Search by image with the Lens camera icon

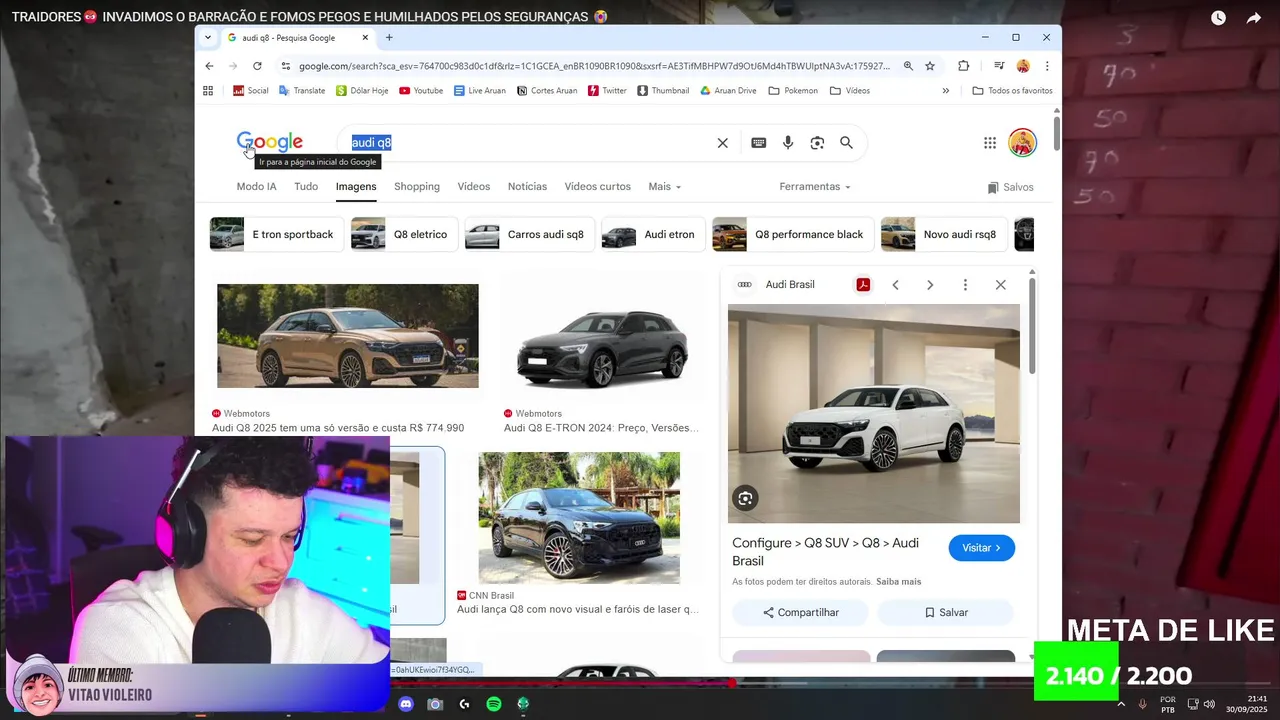coord(817,143)
